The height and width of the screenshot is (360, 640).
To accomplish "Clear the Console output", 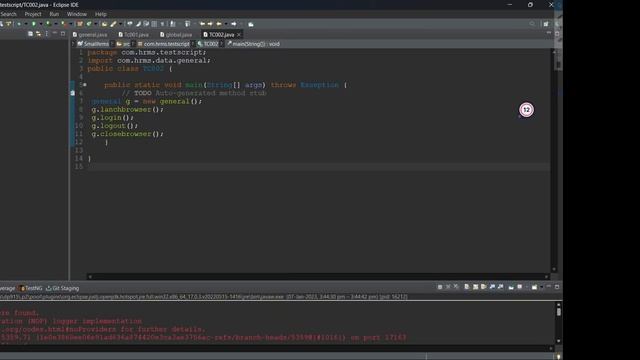I will (x=467, y=287).
